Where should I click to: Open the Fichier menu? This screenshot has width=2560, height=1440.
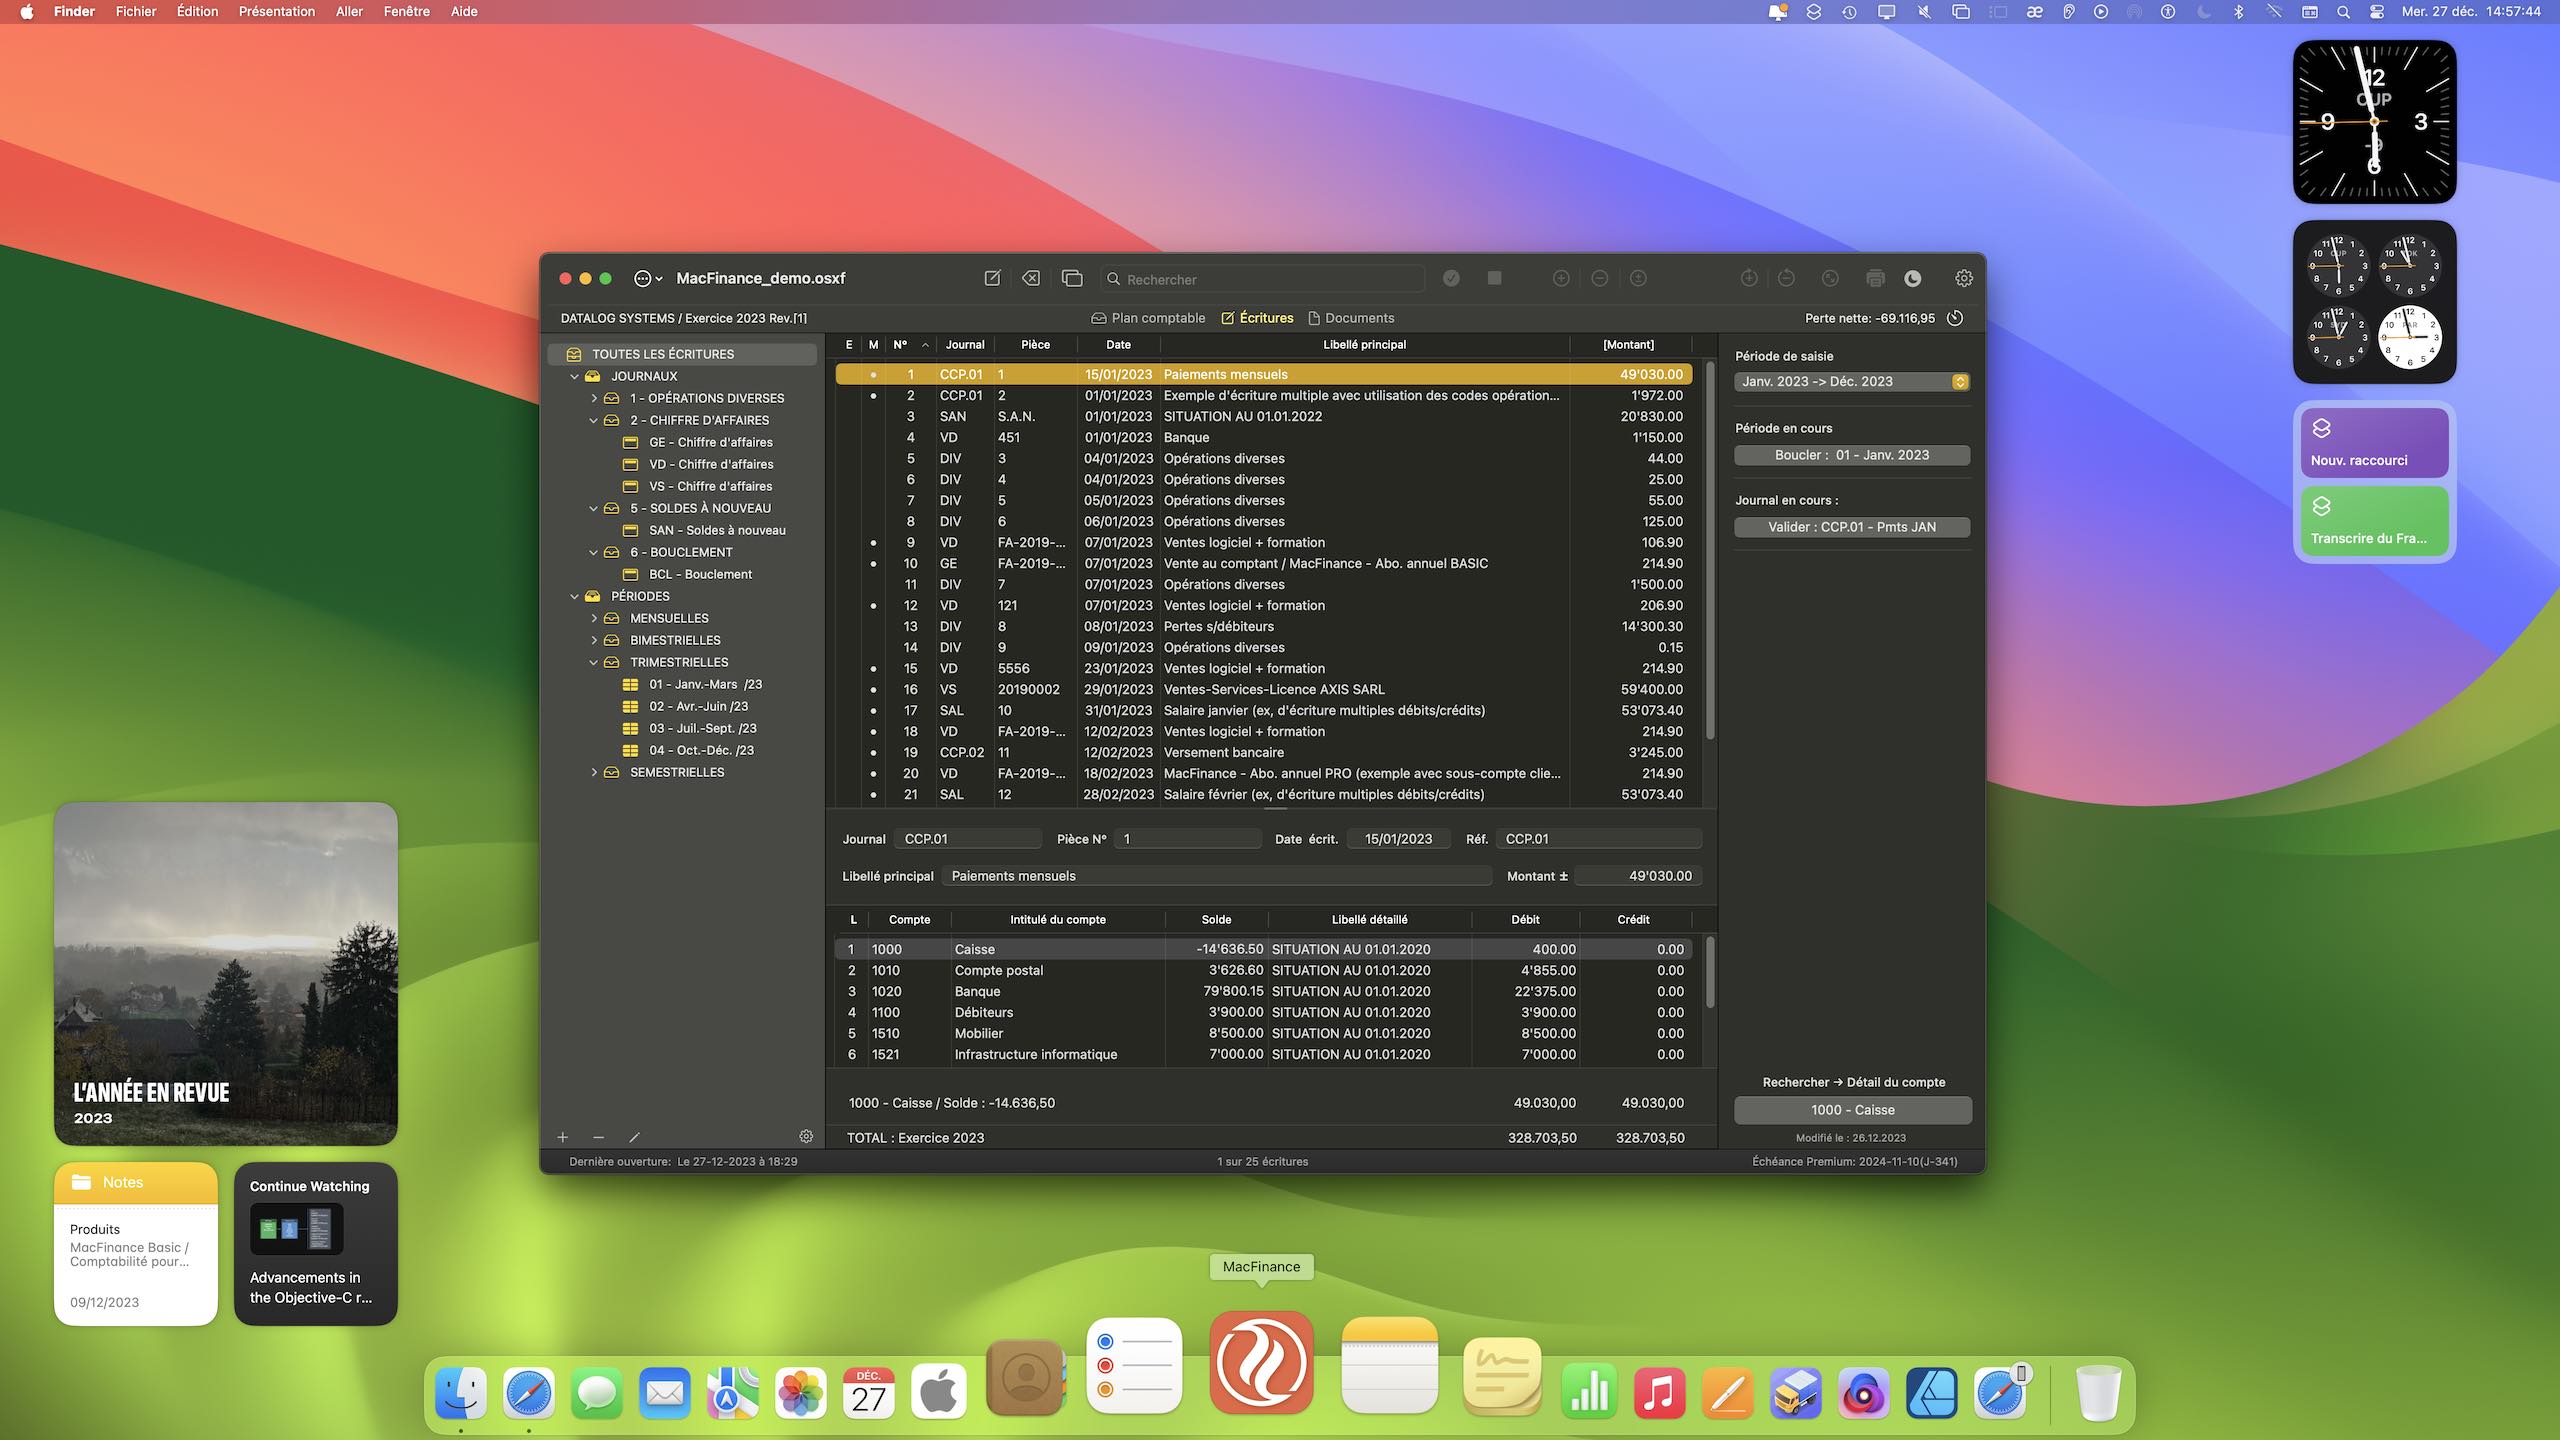click(x=136, y=12)
